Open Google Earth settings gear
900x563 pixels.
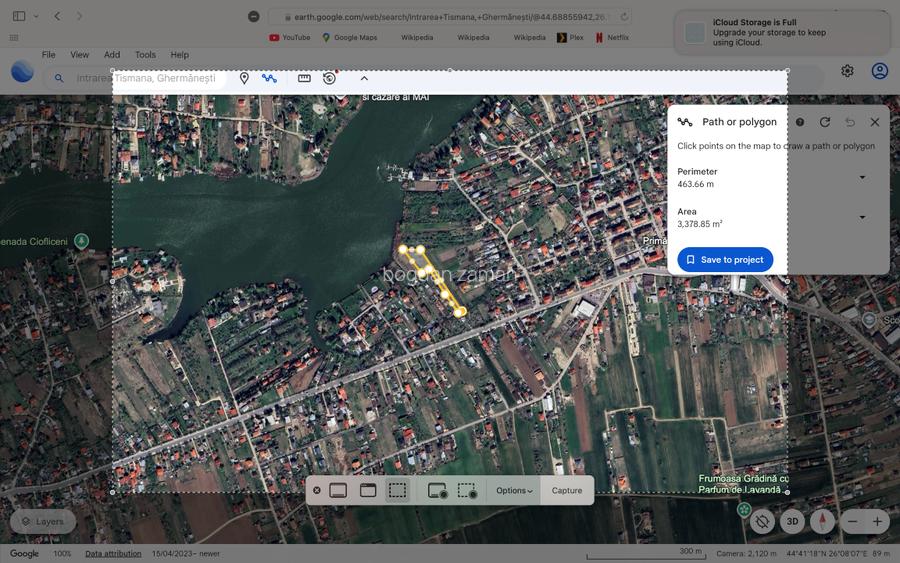847,71
